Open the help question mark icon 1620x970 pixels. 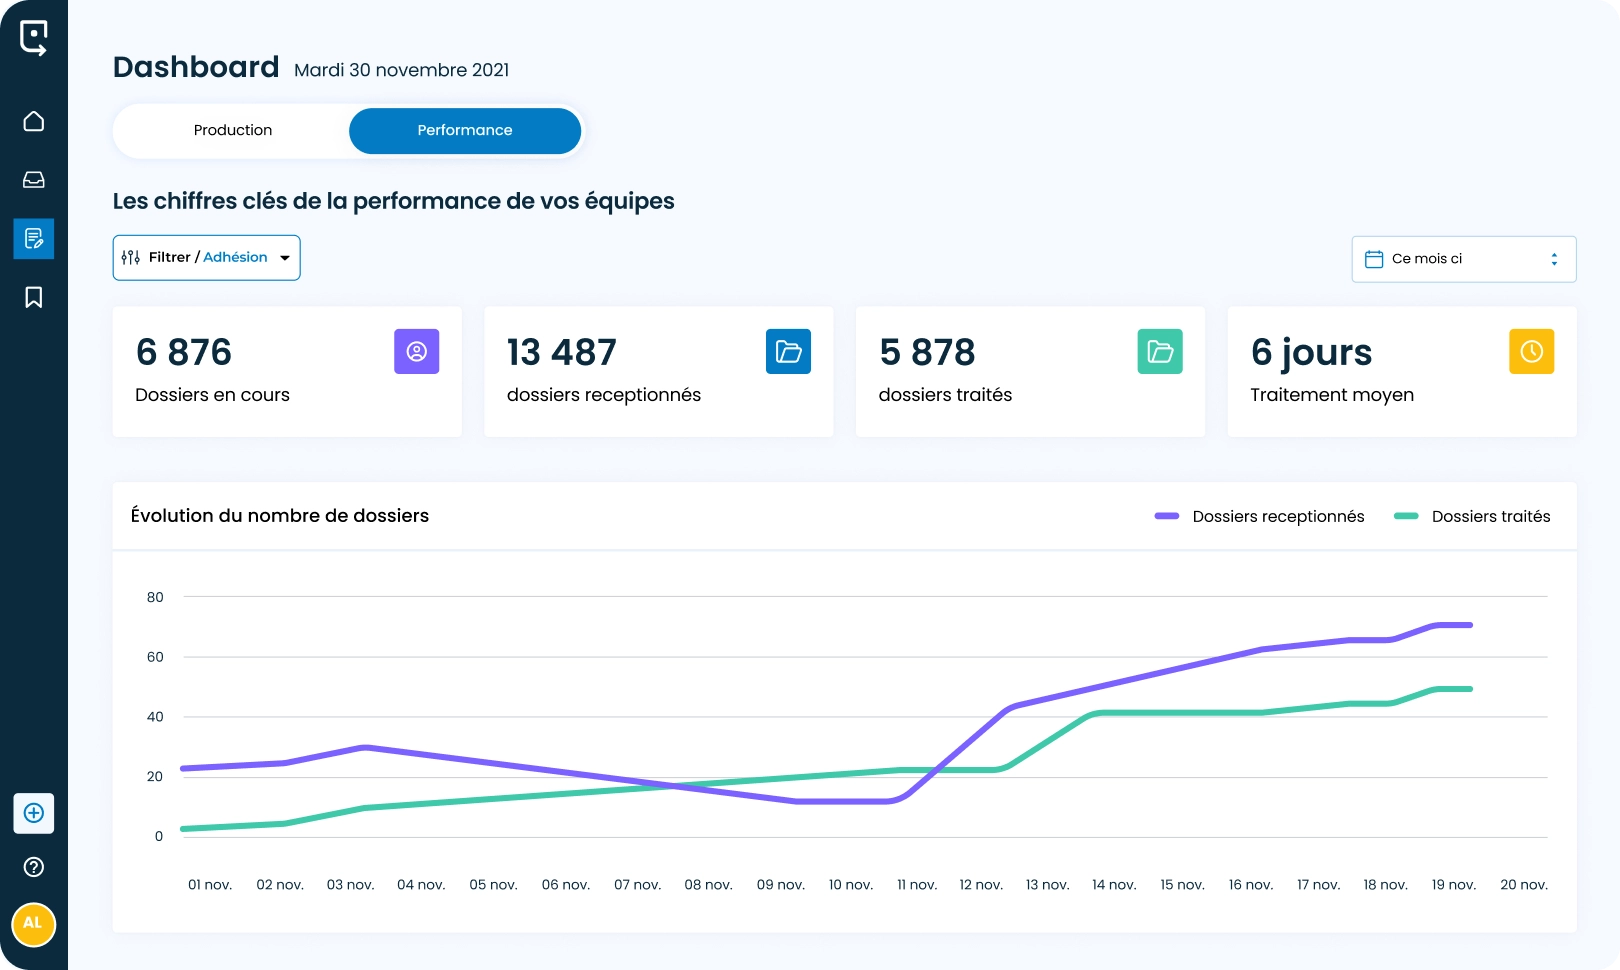coord(34,867)
